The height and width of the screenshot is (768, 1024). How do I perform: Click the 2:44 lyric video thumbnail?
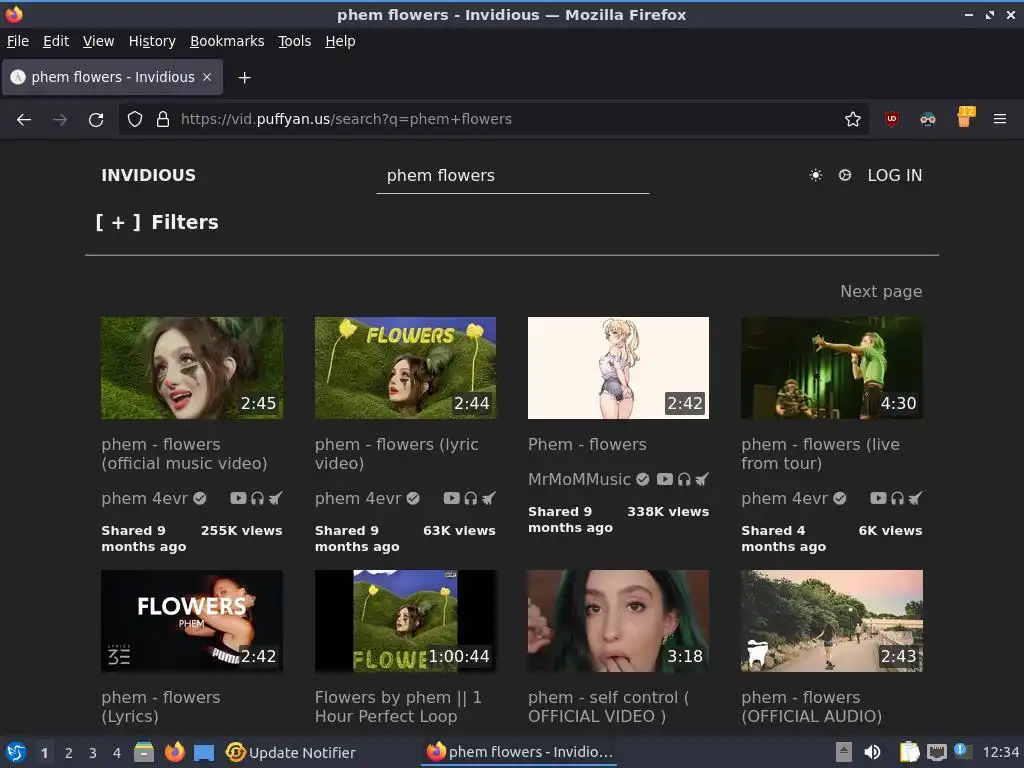coord(405,368)
